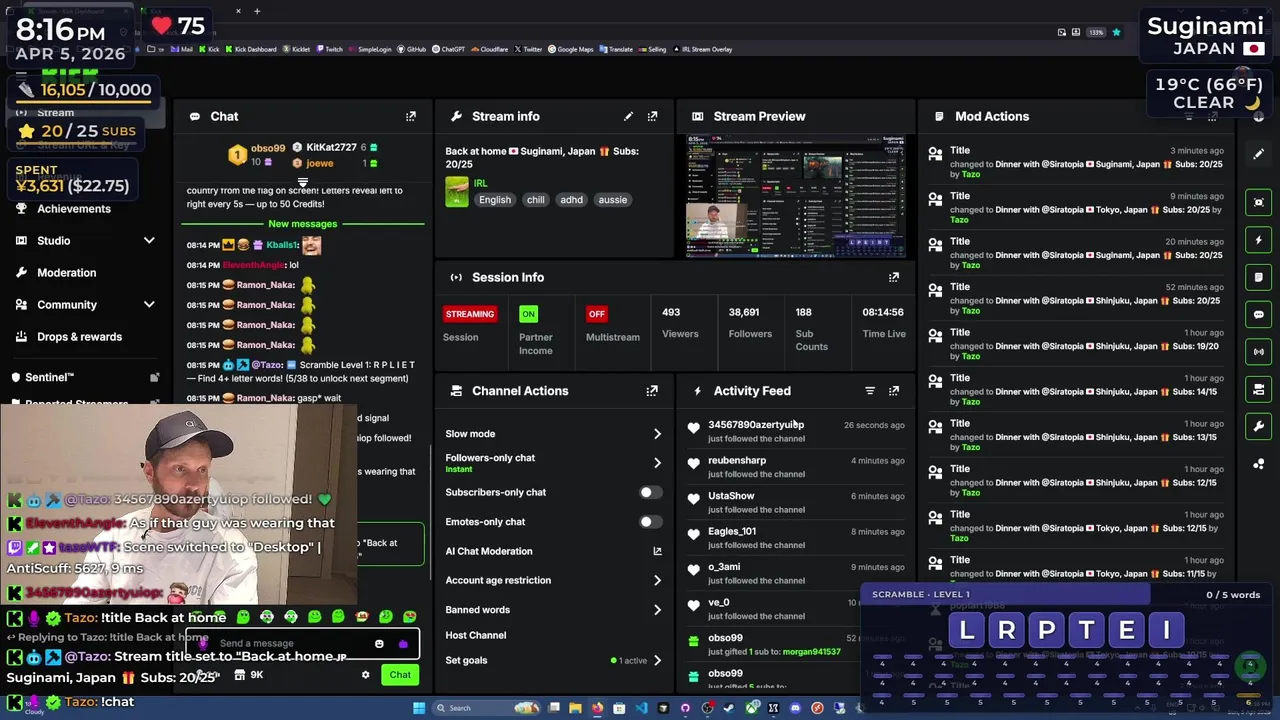
Task: Edit stream info with pencil icon
Action: (x=628, y=116)
